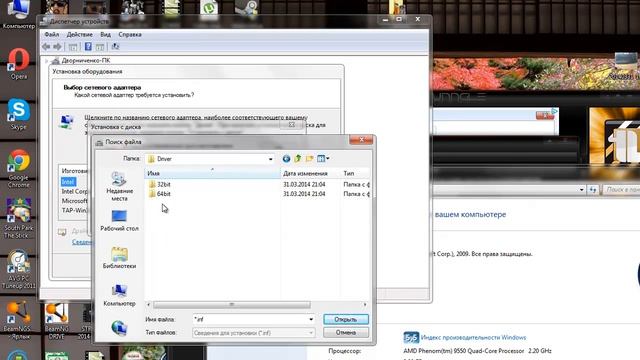
Task: Open the AVG PC Tuneup 2011 shortcut
Action: click(19, 269)
